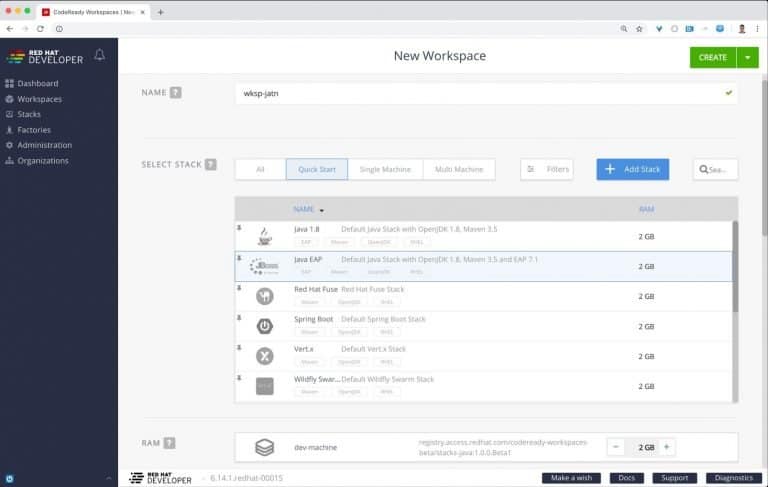Click the SELECT STACK help icon

click(211, 164)
